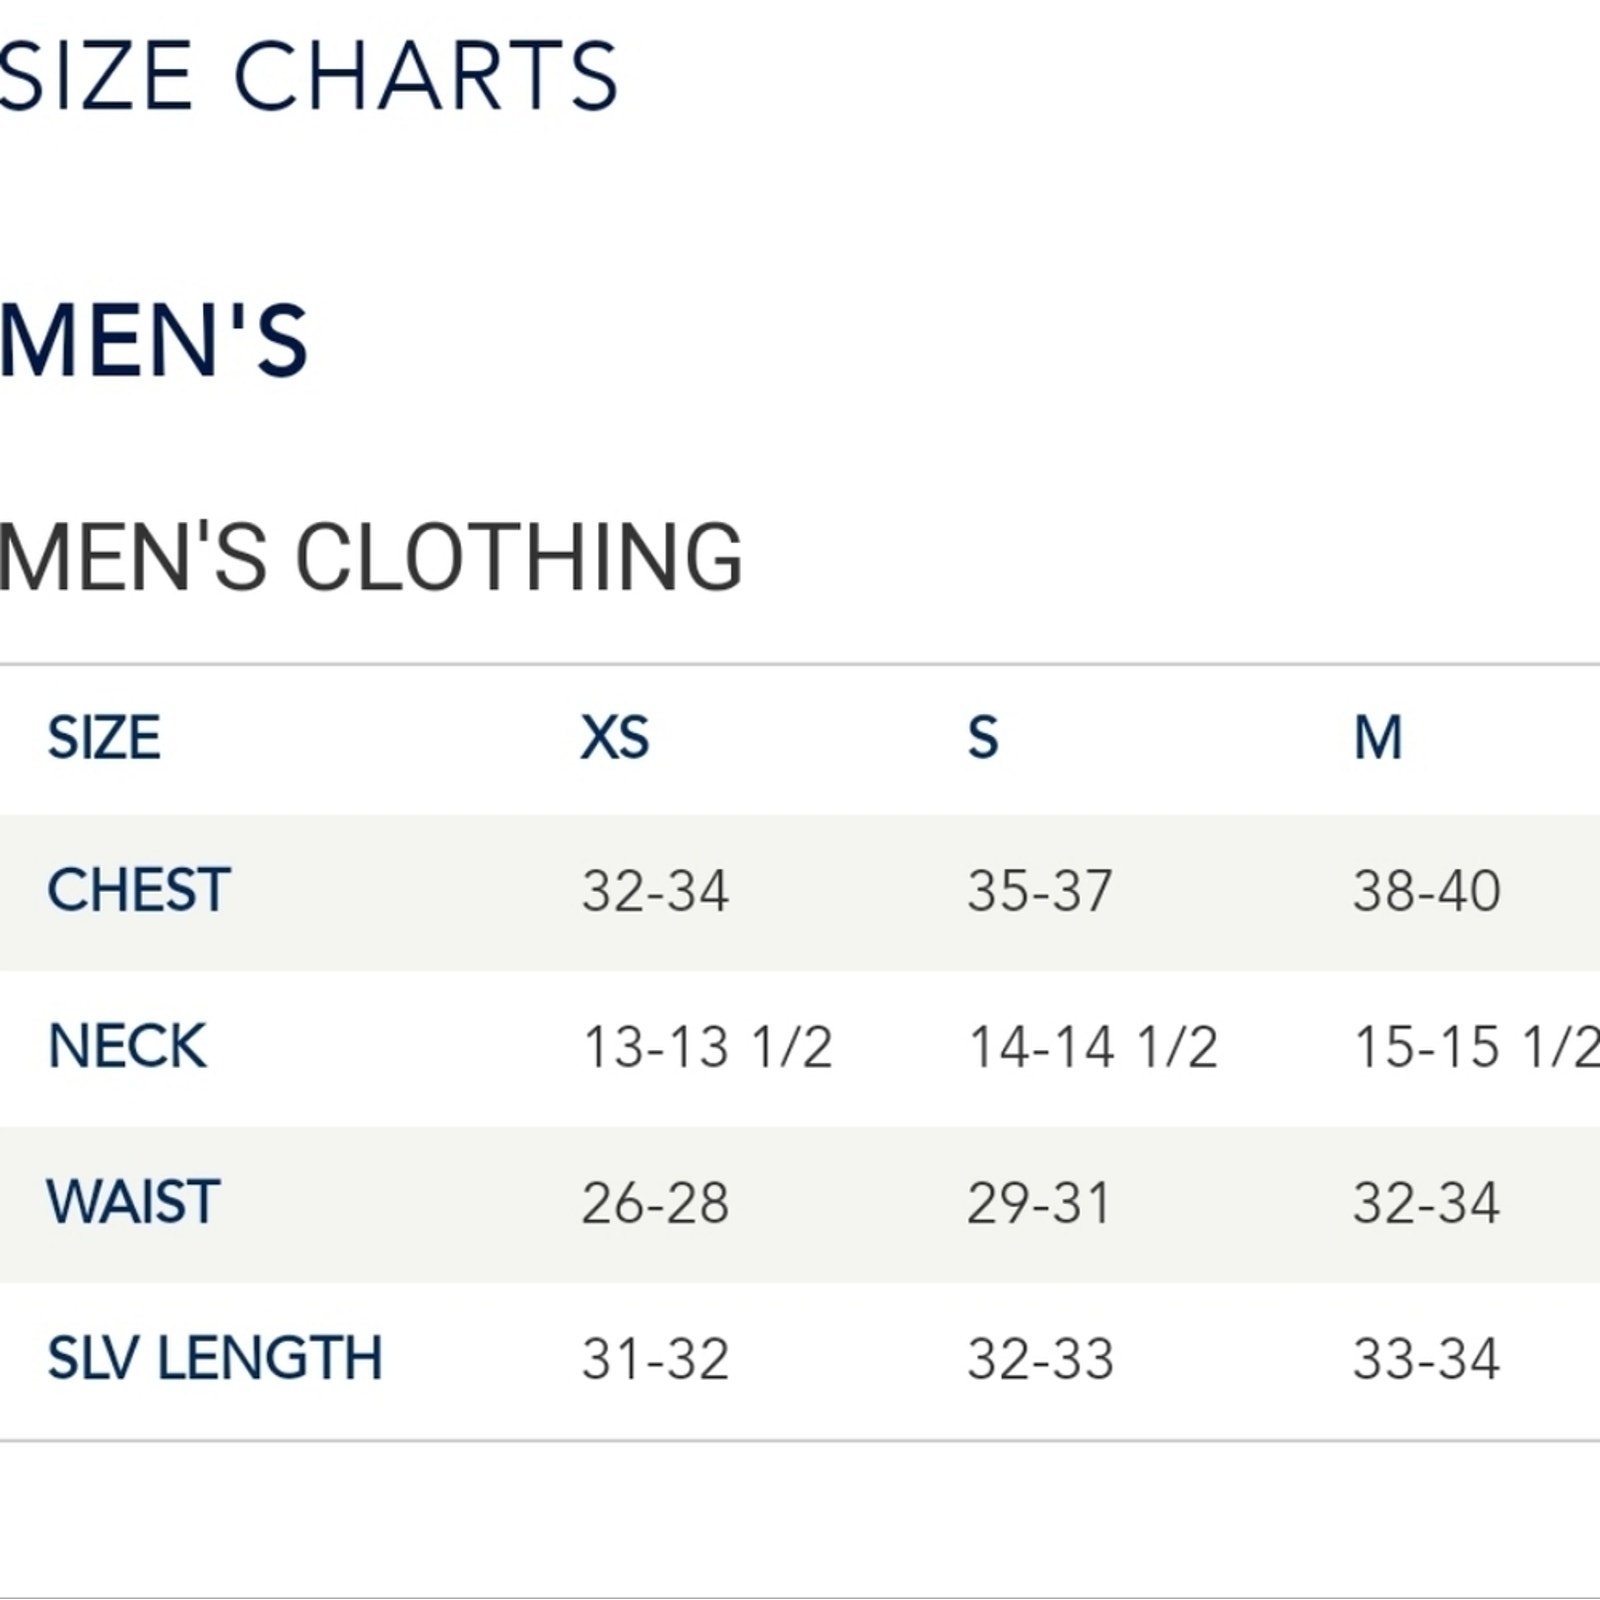Click the S waist value 29-31
The height and width of the screenshot is (1600, 1600).
pos(1039,1203)
